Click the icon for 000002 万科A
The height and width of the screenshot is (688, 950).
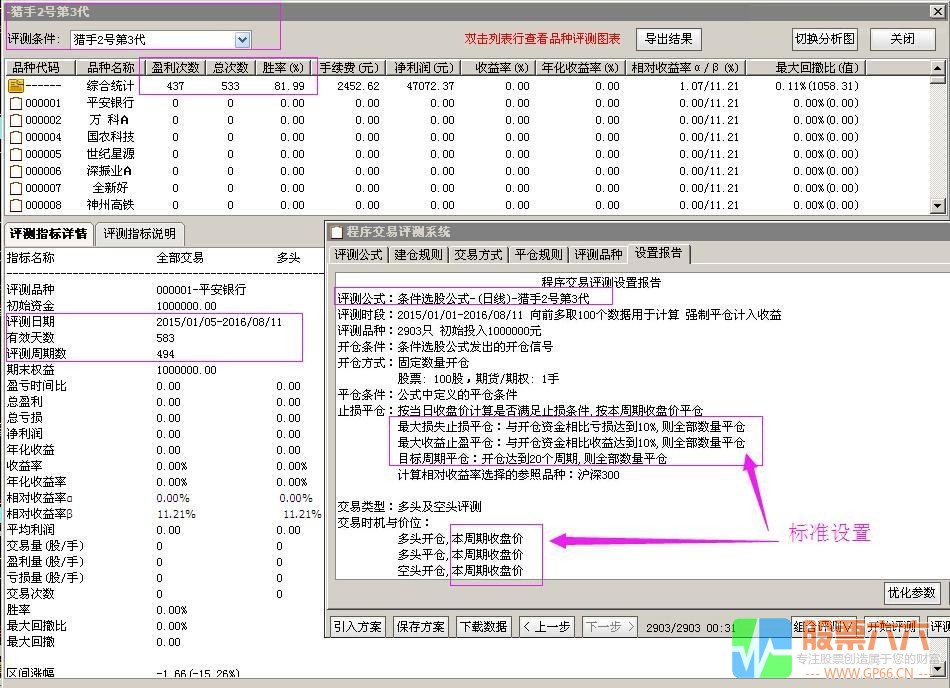point(16,121)
